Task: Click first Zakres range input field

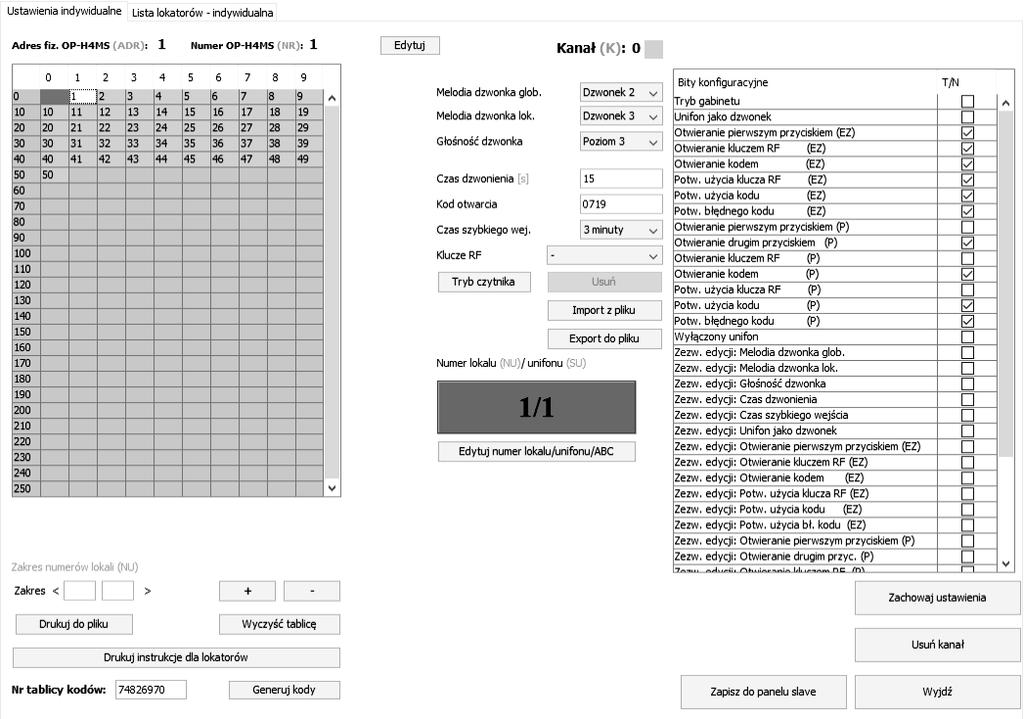Action: pyautogui.click(x=80, y=591)
